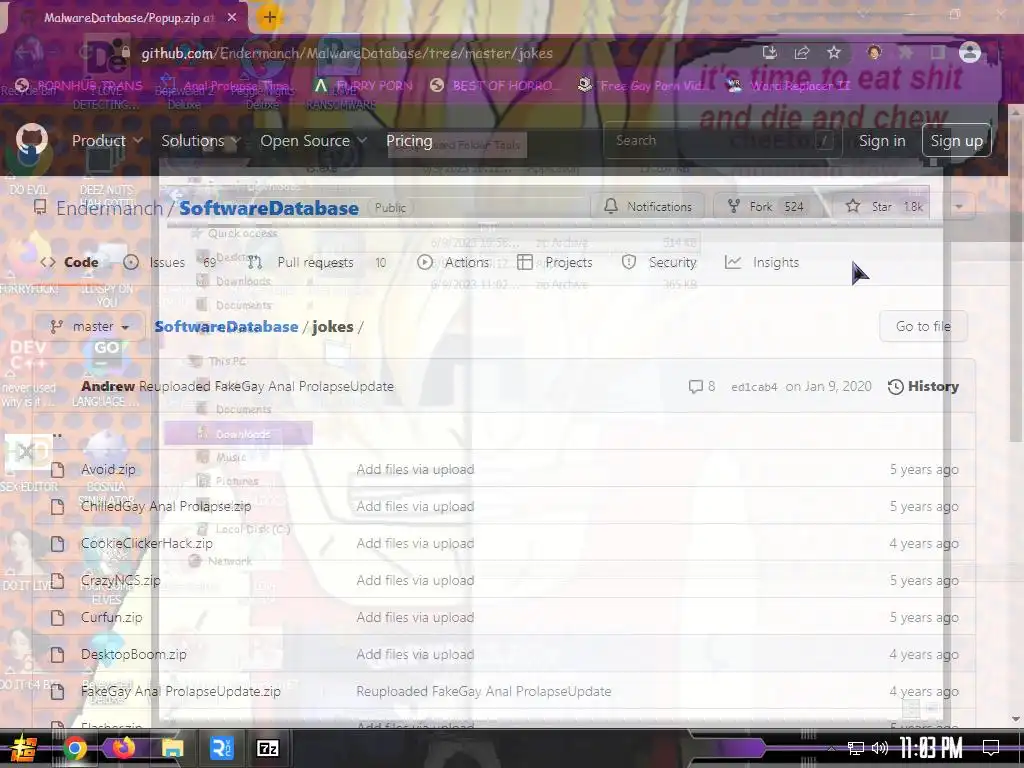Image resolution: width=1024 pixels, height=768 pixels.
Task: Click the Go to file button
Action: pyautogui.click(x=923, y=326)
